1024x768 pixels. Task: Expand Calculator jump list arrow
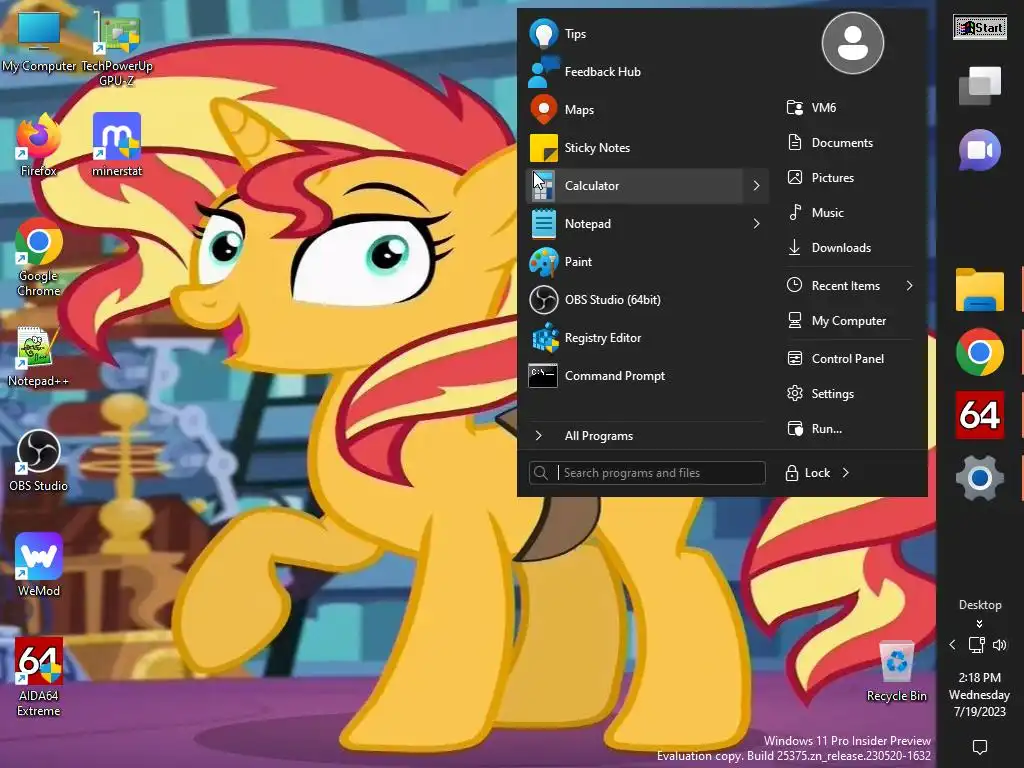pos(756,185)
